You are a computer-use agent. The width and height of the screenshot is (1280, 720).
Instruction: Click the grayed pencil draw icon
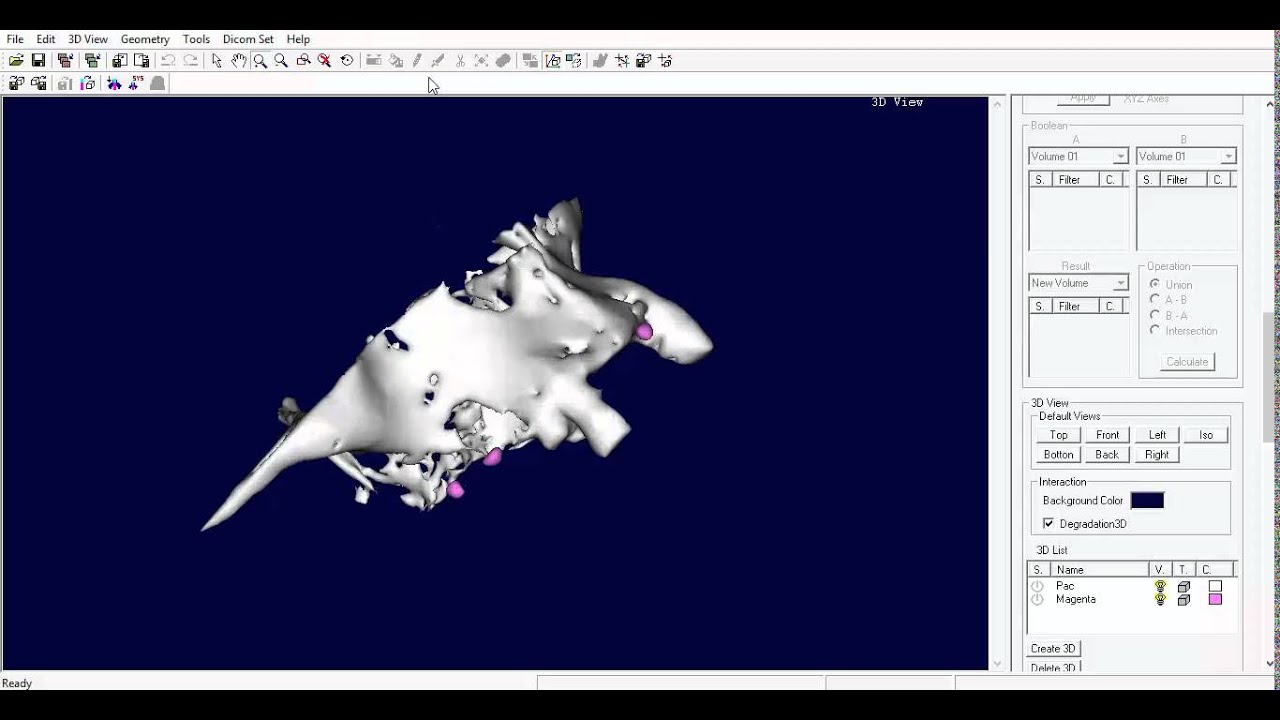click(417, 61)
